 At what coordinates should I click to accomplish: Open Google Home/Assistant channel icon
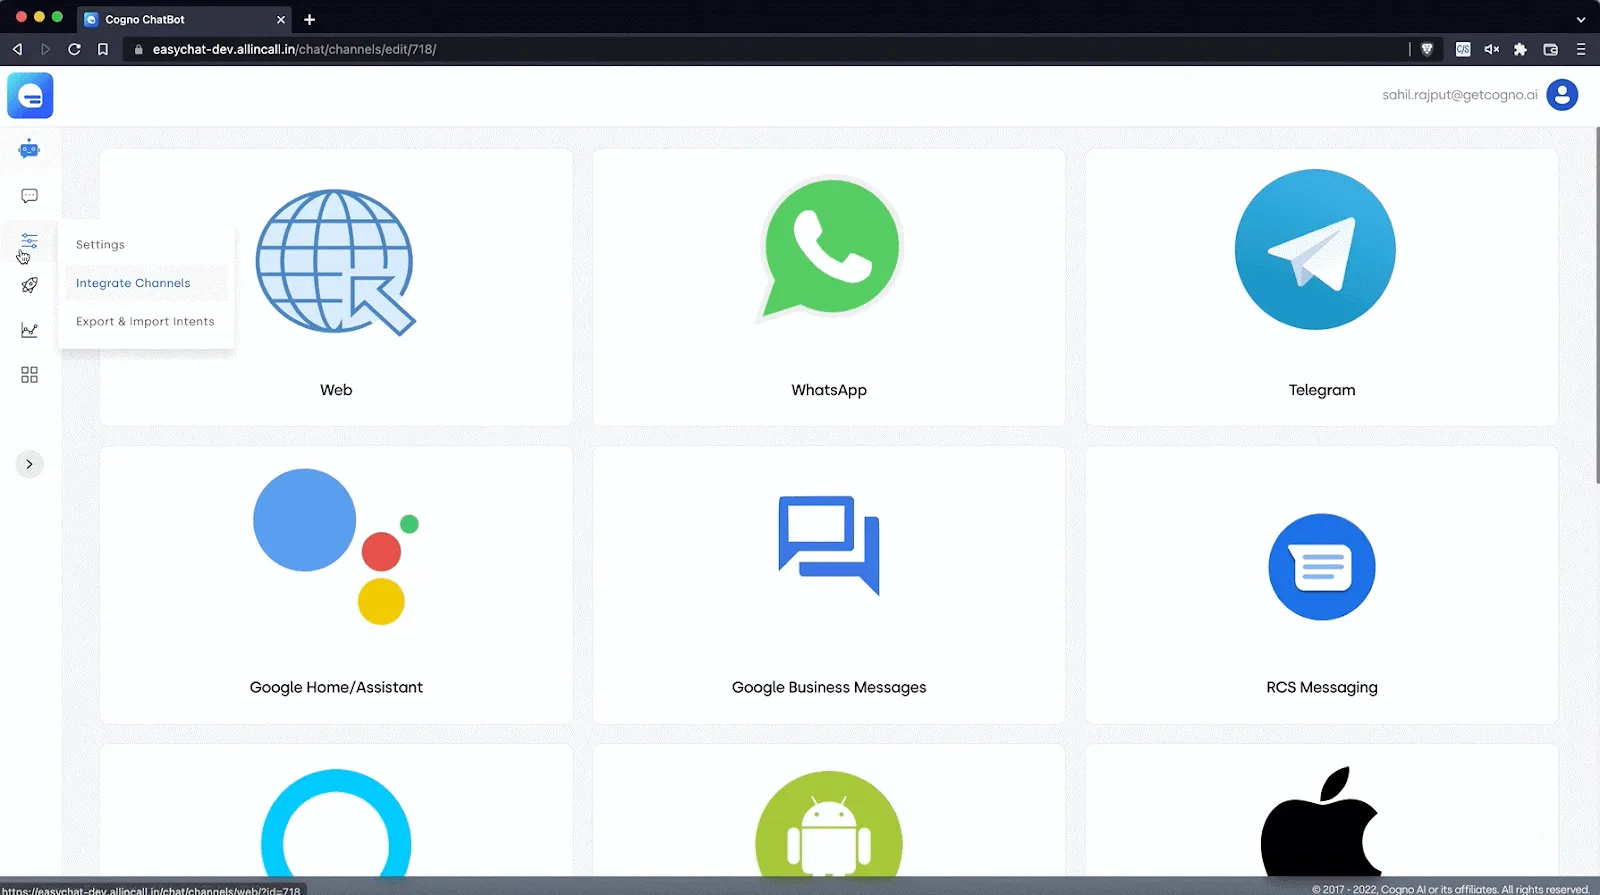[x=336, y=547]
